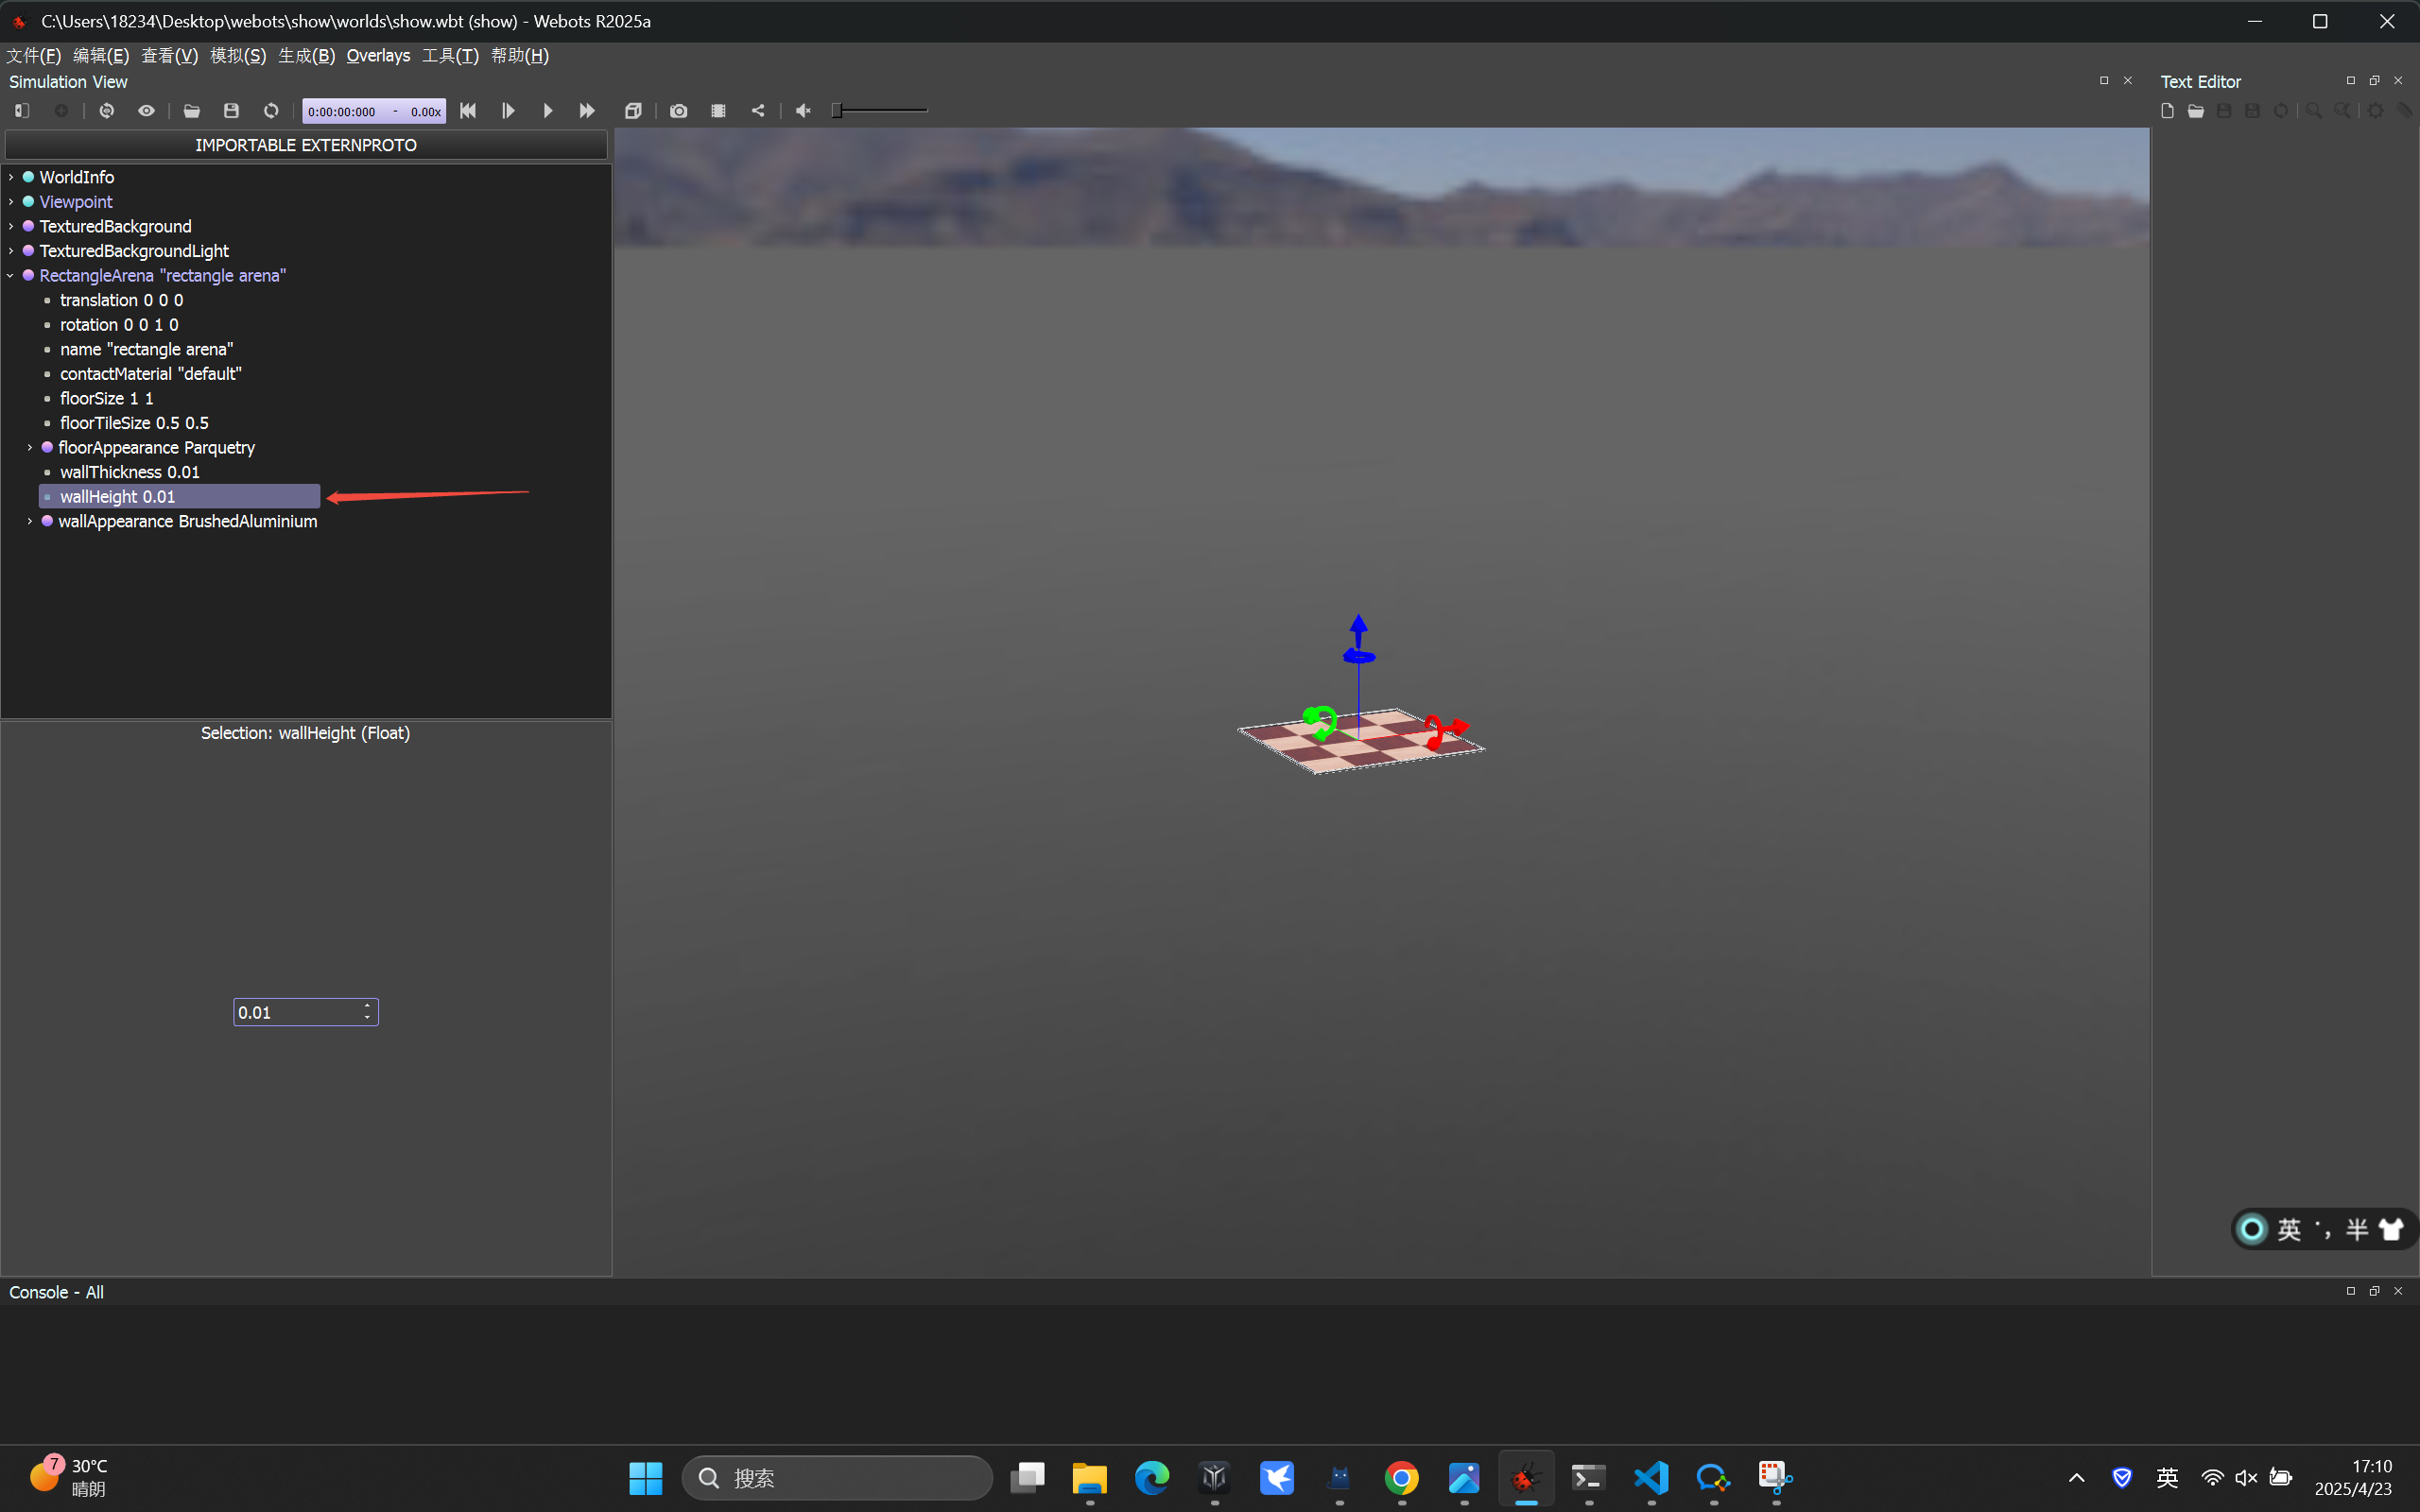Take a screenshot with the camera icon
The height and width of the screenshot is (1512, 2420).
tap(678, 111)
